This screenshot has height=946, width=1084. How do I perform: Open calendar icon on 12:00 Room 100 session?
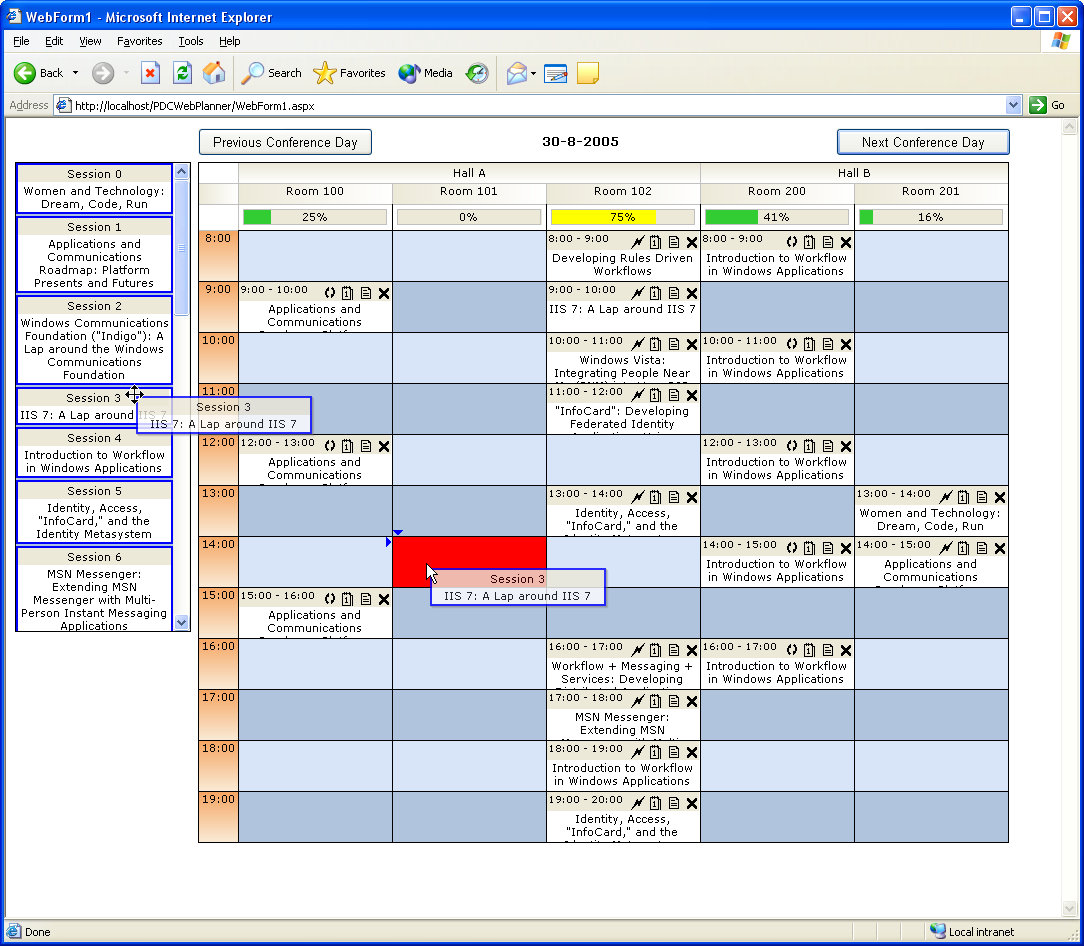point(347,446)
